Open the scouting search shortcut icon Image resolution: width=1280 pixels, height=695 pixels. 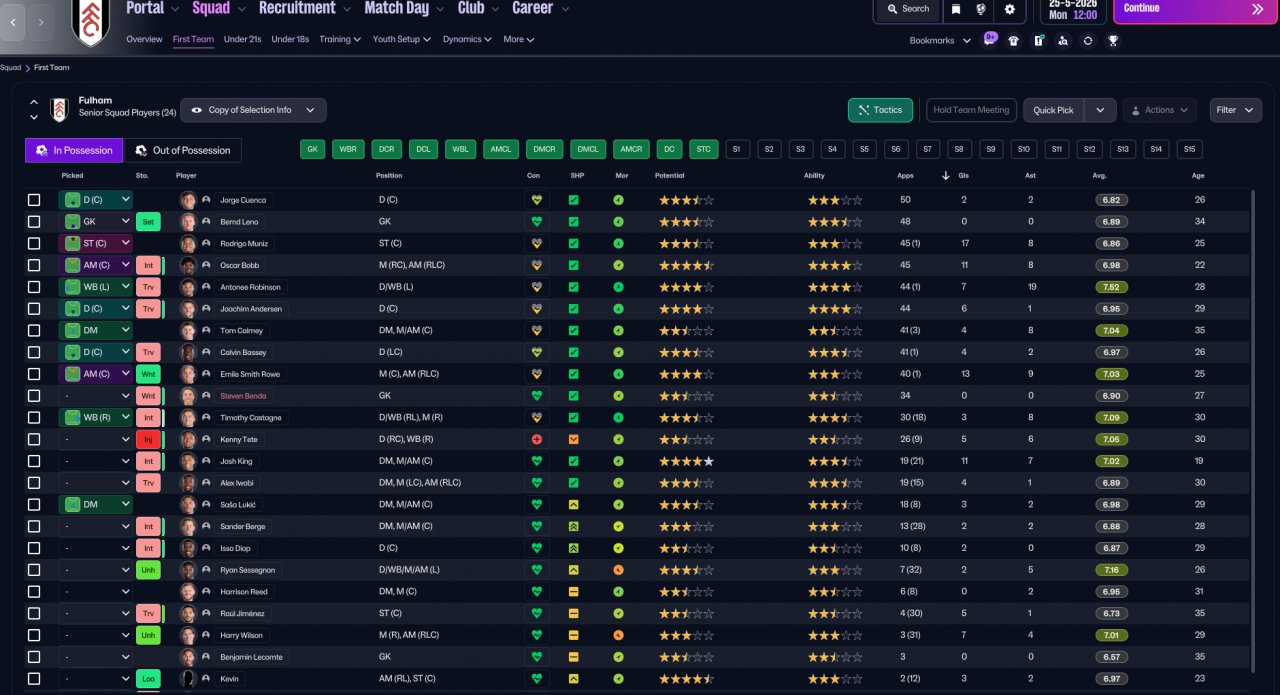click(x=1063, y=41)
